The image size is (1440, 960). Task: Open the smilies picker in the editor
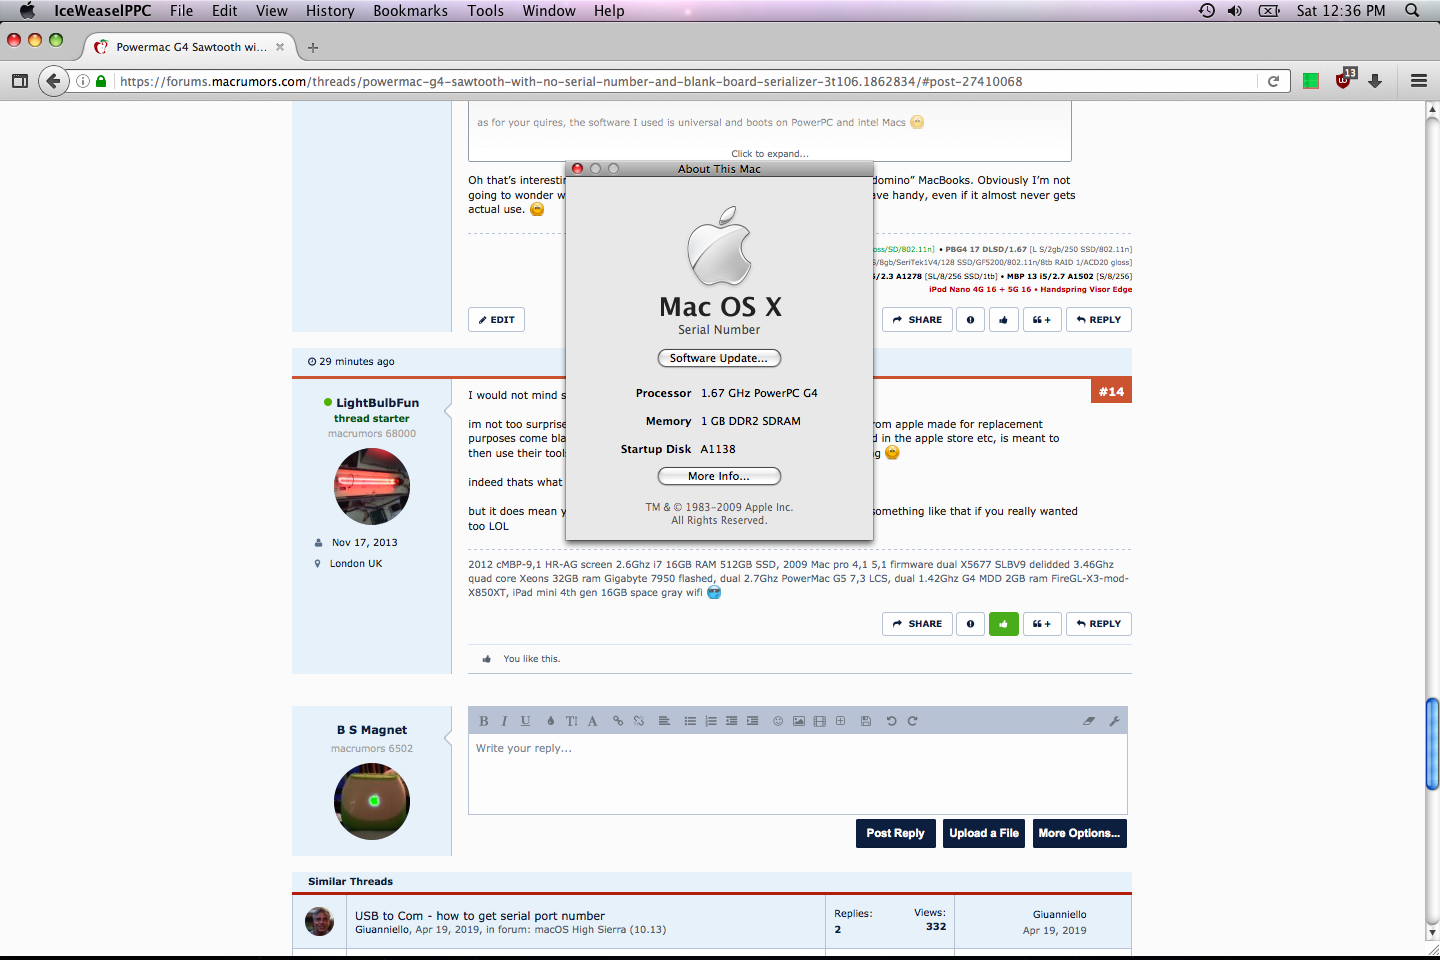pyautogui.click(x=778, y=721)
